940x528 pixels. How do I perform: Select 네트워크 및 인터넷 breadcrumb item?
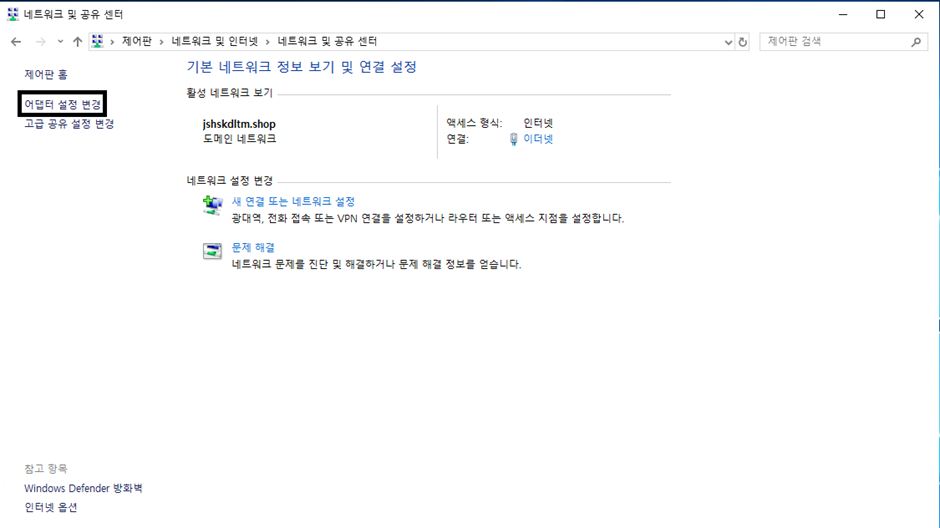click(x=214, y=42)
